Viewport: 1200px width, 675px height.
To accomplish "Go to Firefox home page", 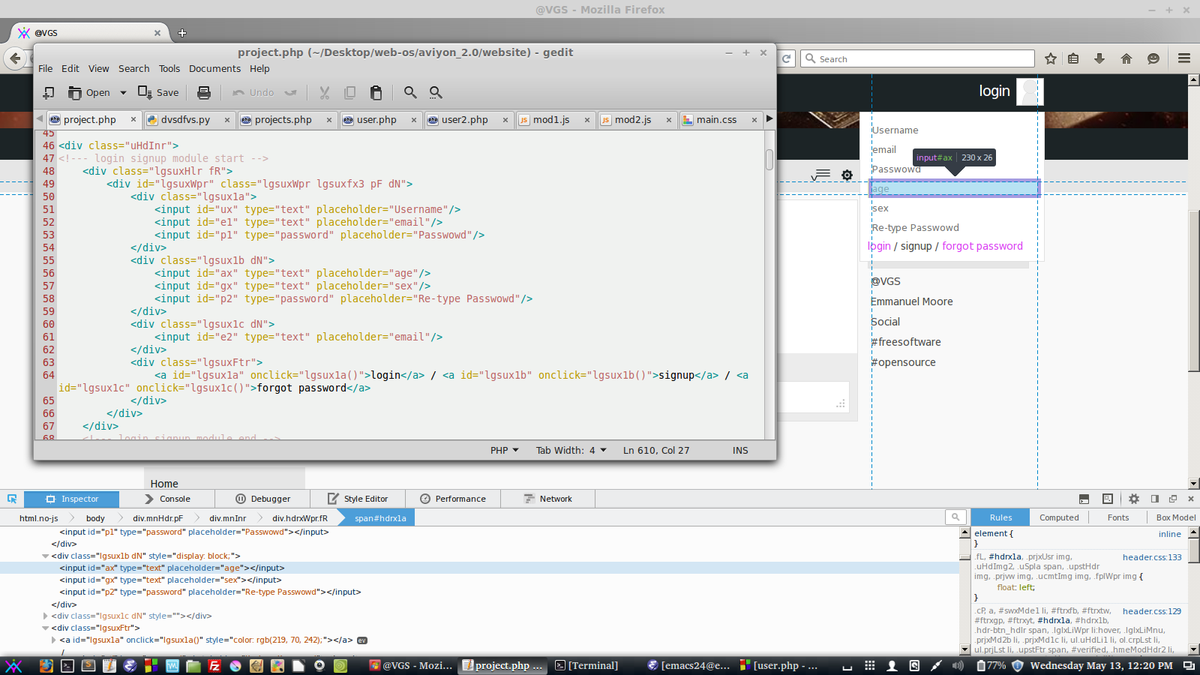I will pyautogui.click(x=1127, y=59).
